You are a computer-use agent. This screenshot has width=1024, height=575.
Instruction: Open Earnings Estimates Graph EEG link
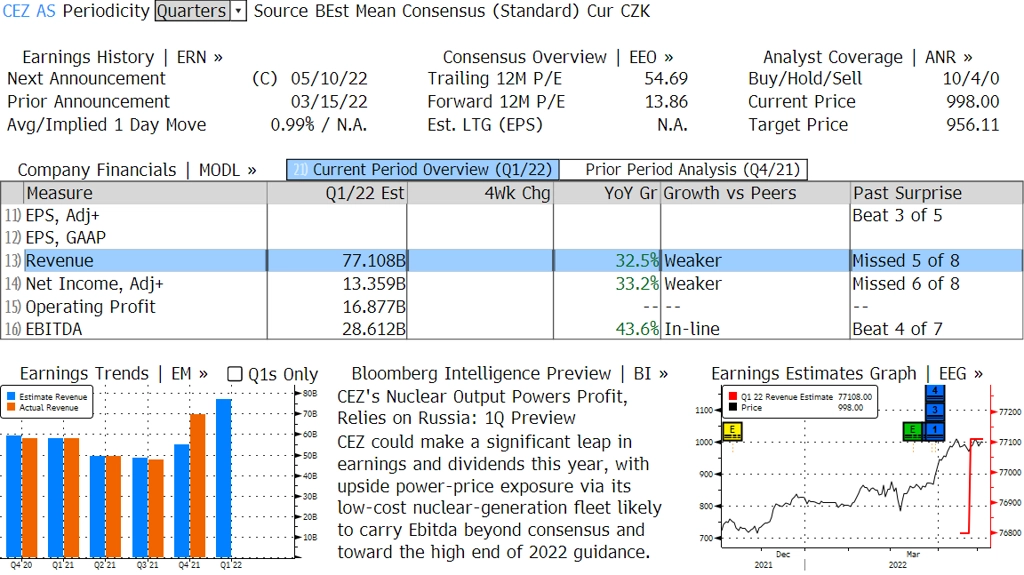(x=847, y=374)
